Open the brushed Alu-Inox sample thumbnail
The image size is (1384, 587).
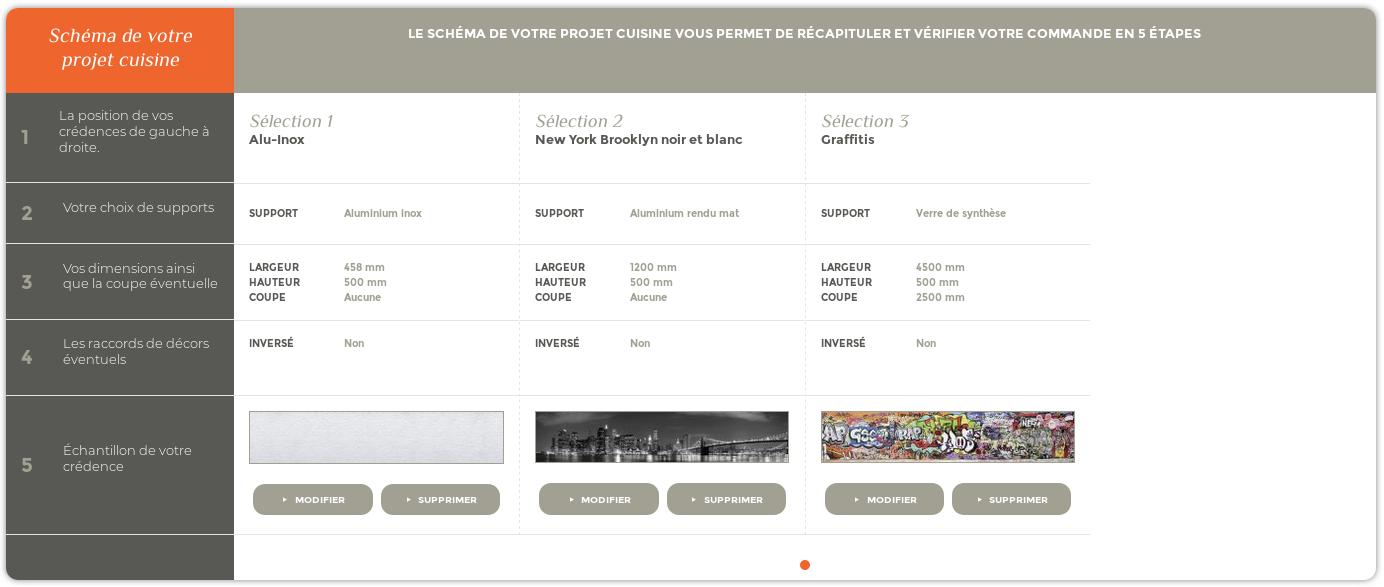376,437
